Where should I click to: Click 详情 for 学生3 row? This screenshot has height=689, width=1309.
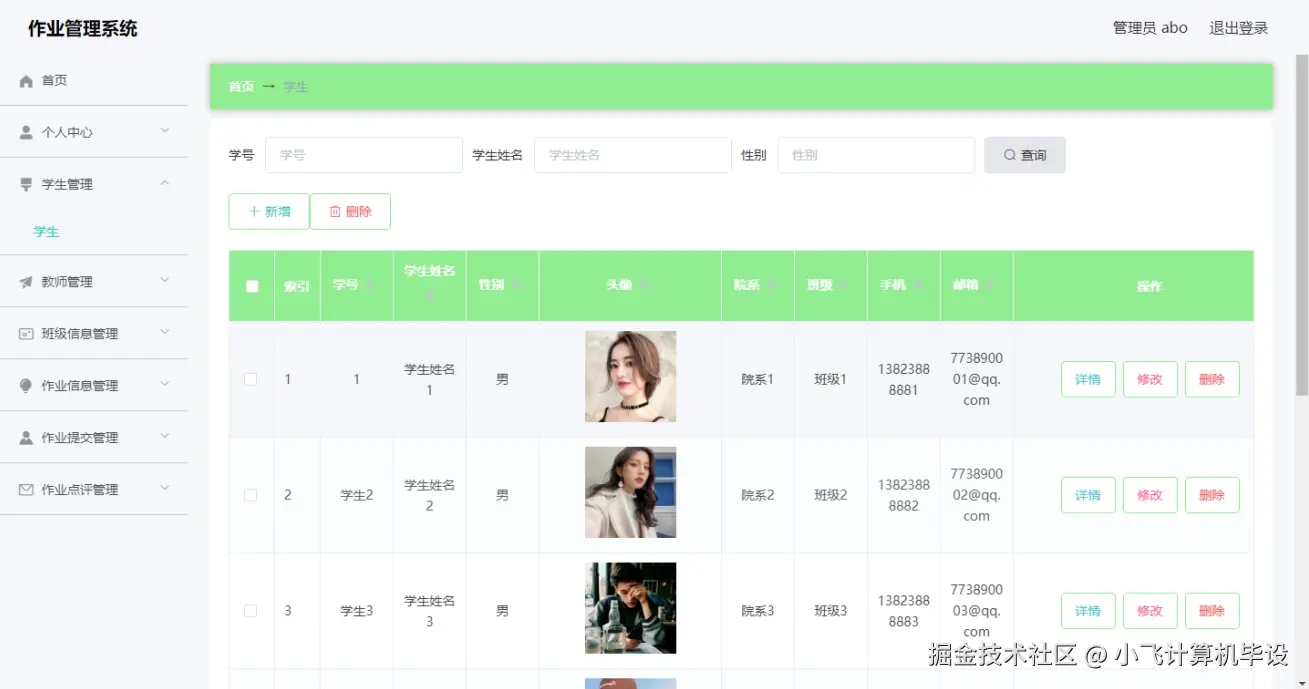click(1088, 611)
